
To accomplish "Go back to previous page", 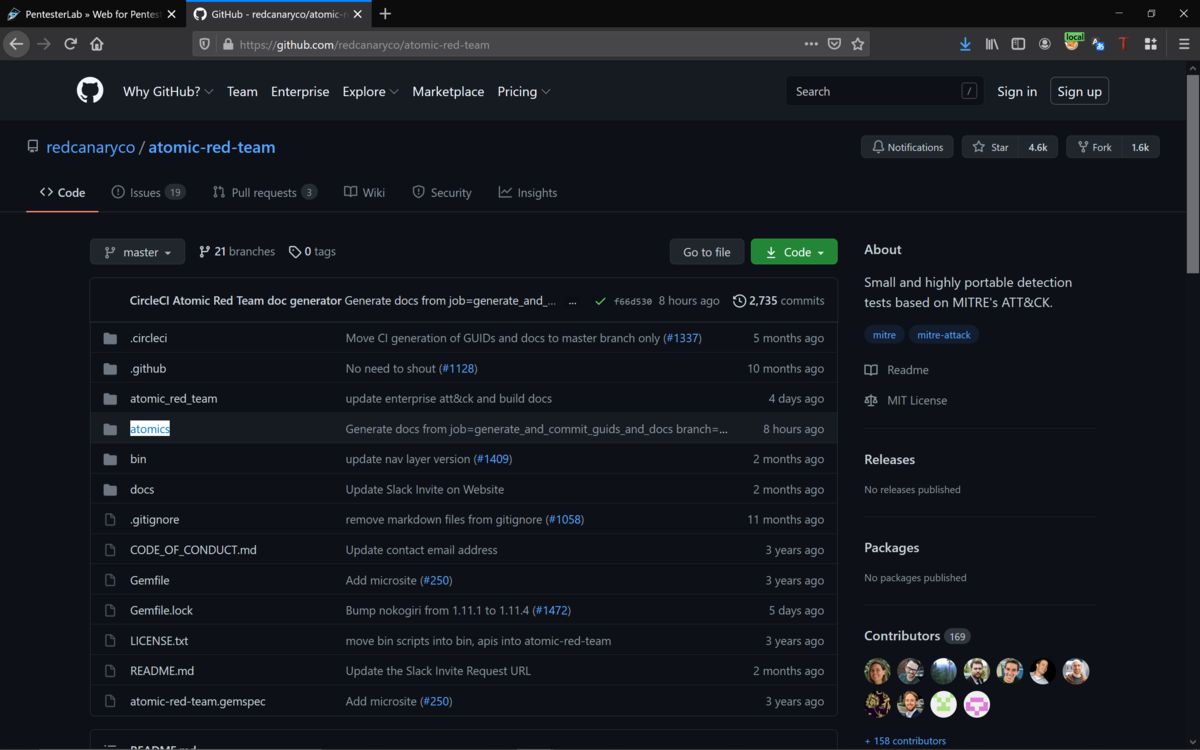I will [16, 44].
